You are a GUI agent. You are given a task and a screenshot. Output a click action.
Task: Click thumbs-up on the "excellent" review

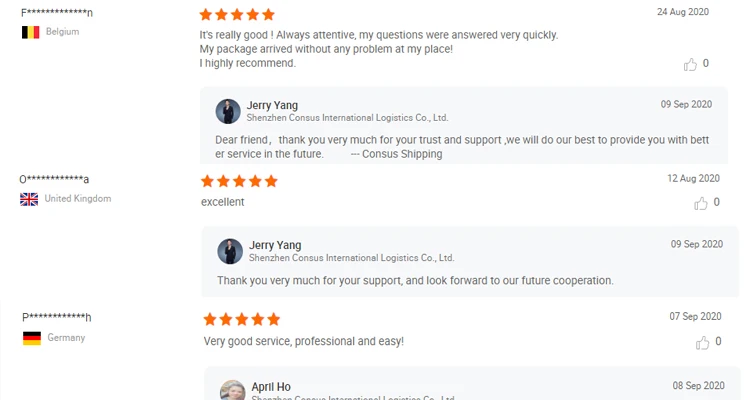(x=700, y=203)
